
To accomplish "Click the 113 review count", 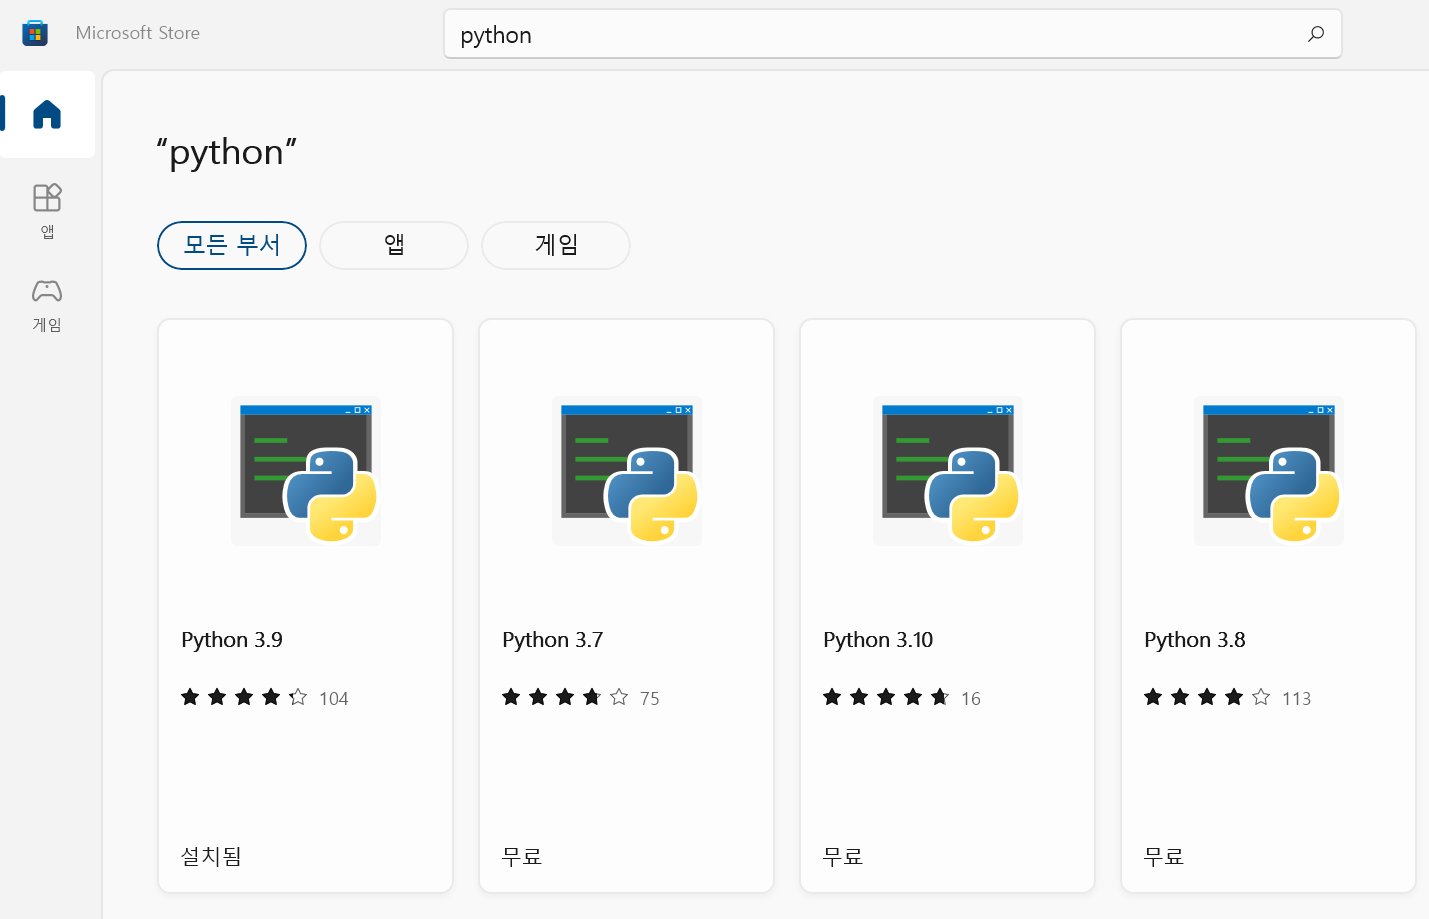I will [1297, 698].
